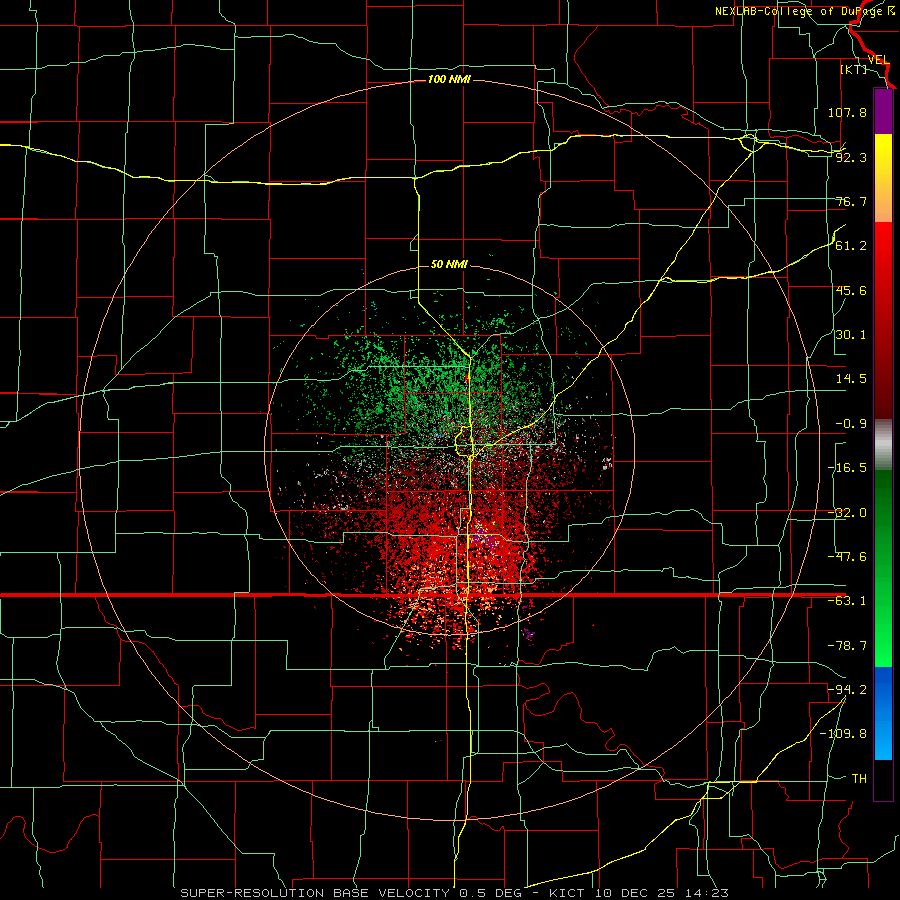Click the 30.1 velocity scale value
The width and height of the screenshot is (900, 900).
coord(851,335)
